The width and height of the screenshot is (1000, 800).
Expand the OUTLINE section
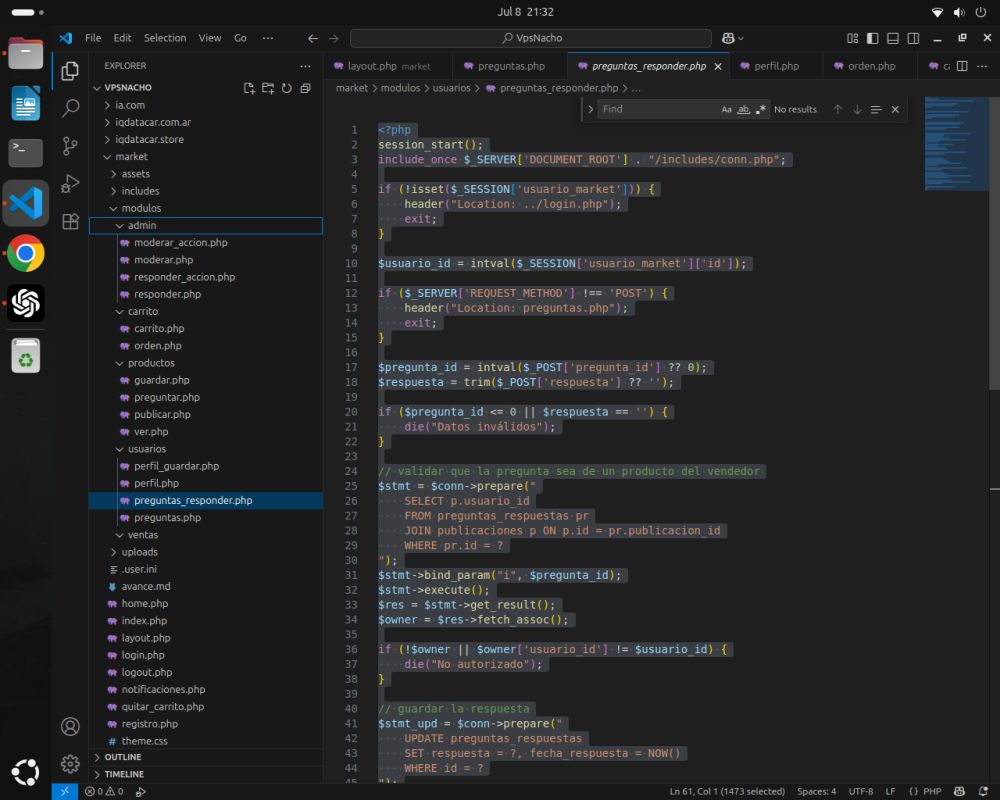[205, 757]
